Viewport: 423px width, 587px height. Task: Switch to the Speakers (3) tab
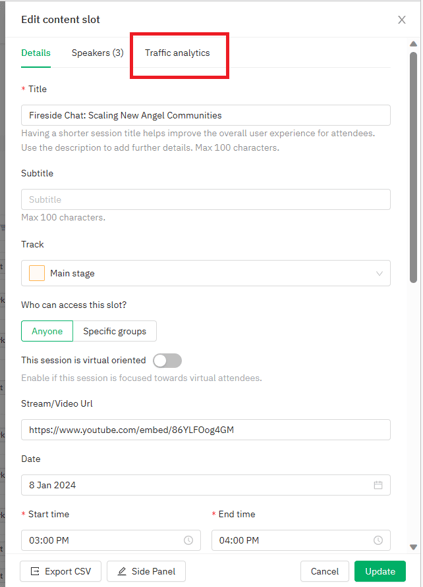[97, 53]
